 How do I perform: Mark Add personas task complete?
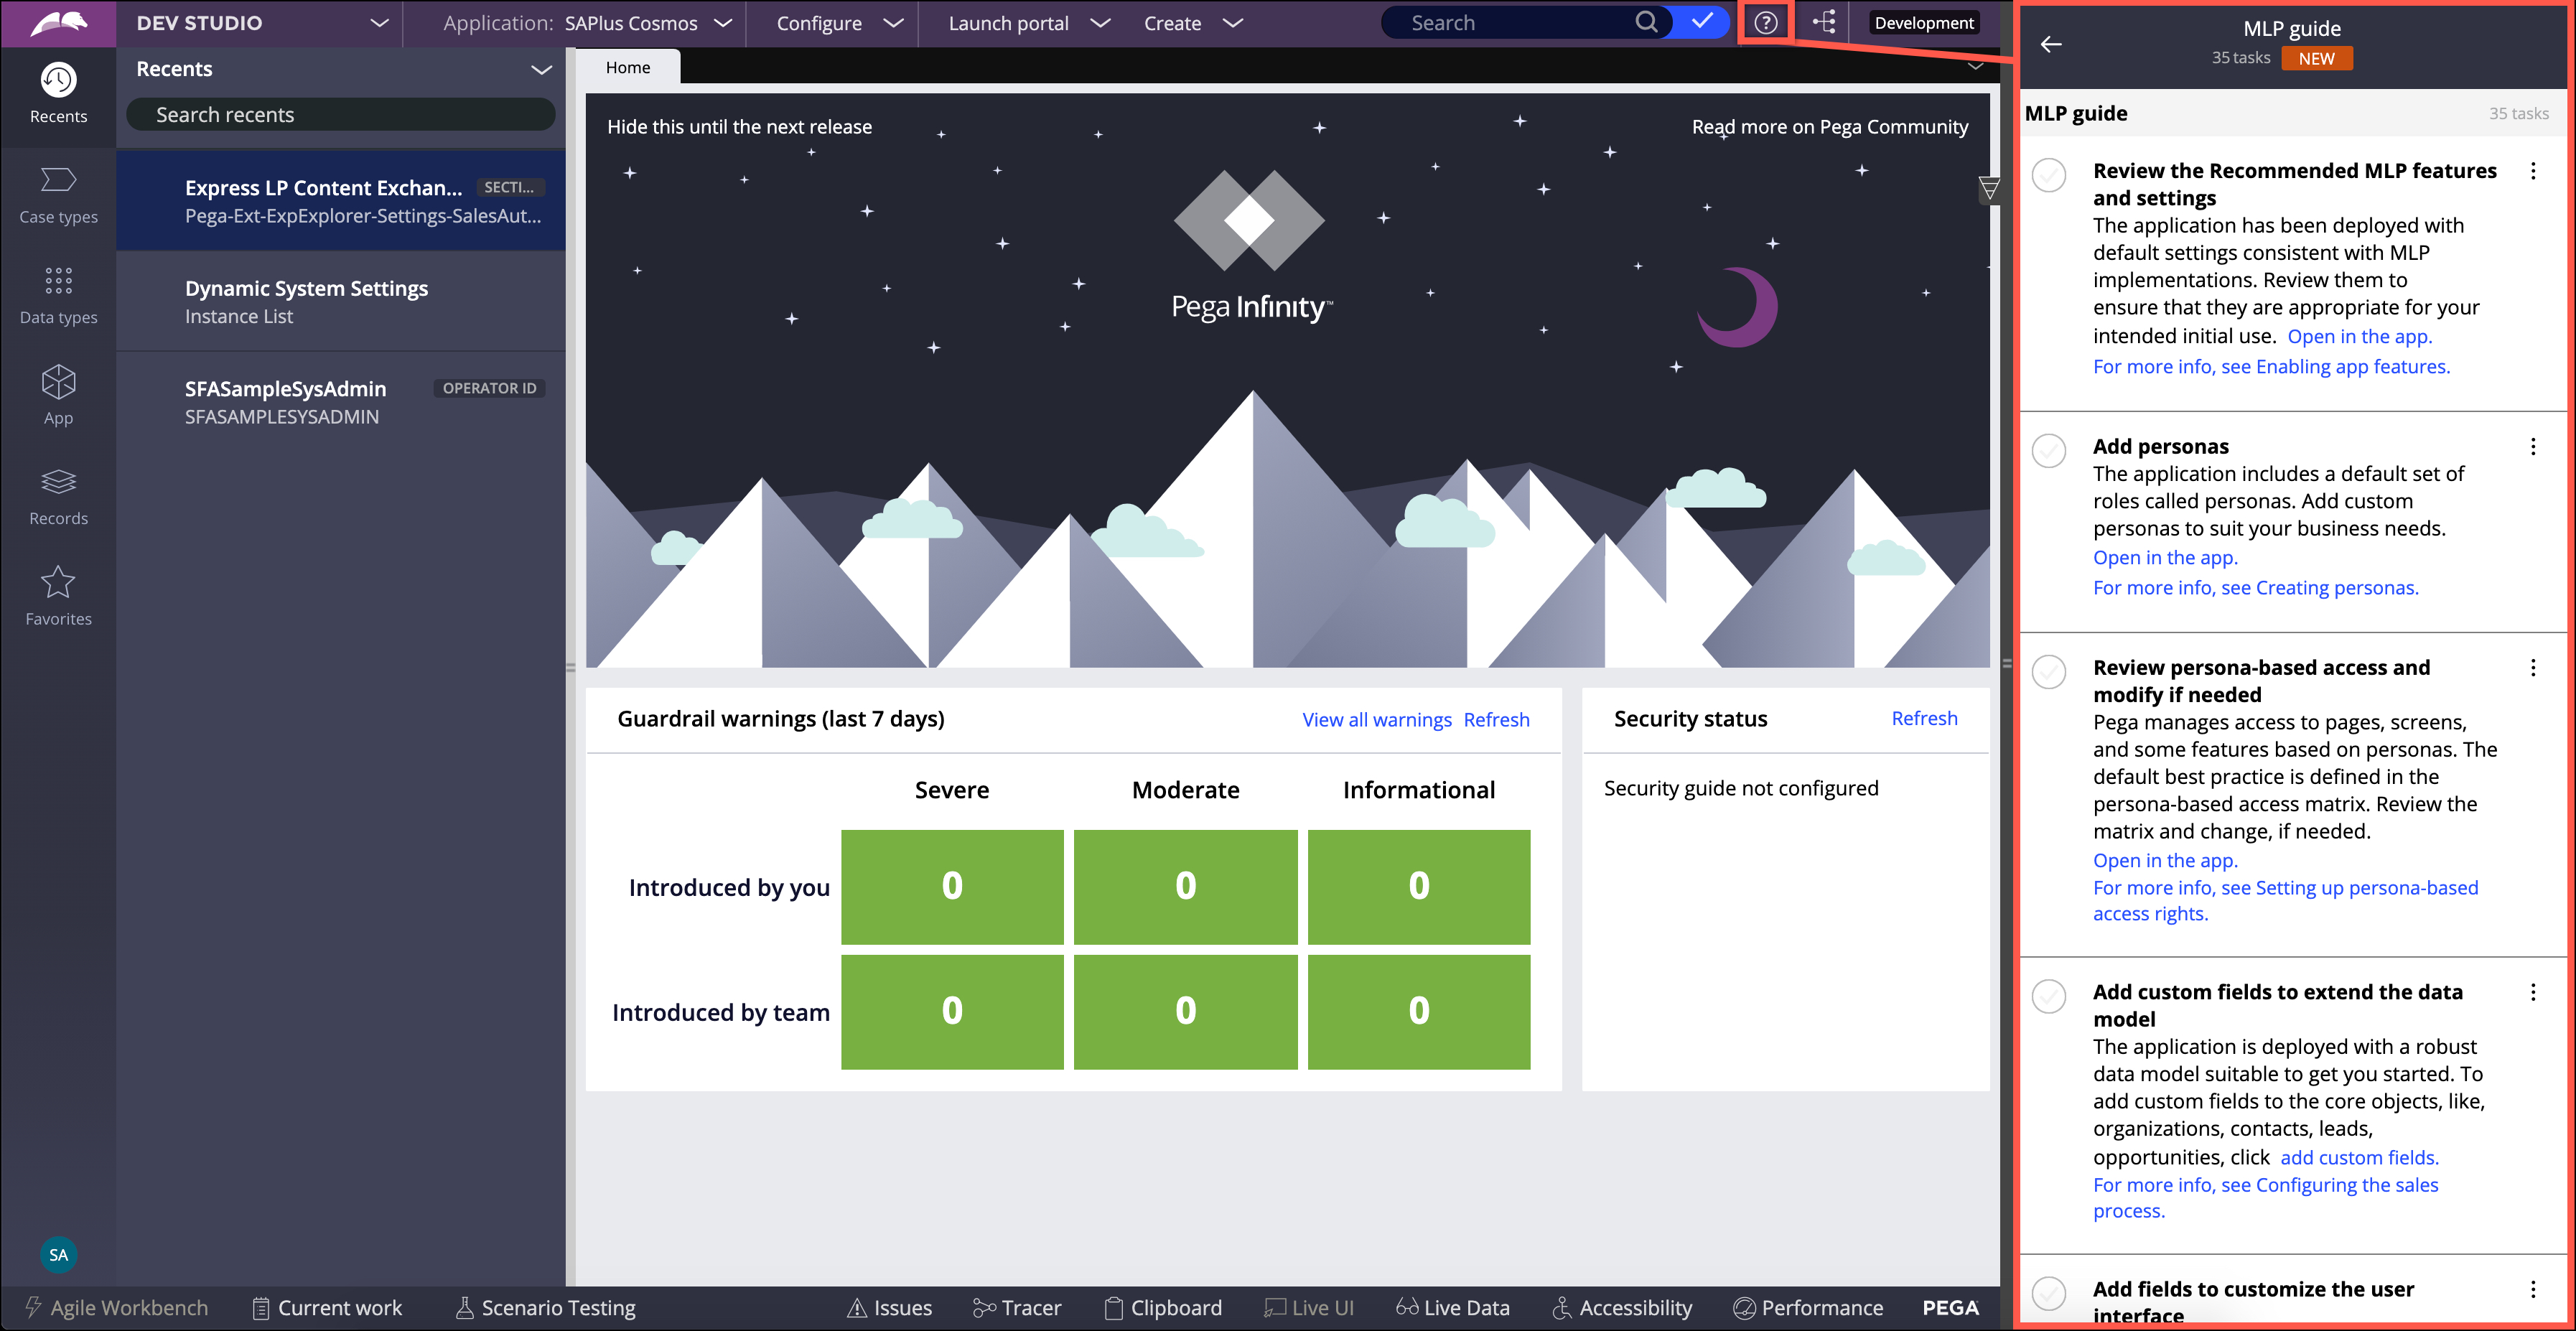[2049, 450]
